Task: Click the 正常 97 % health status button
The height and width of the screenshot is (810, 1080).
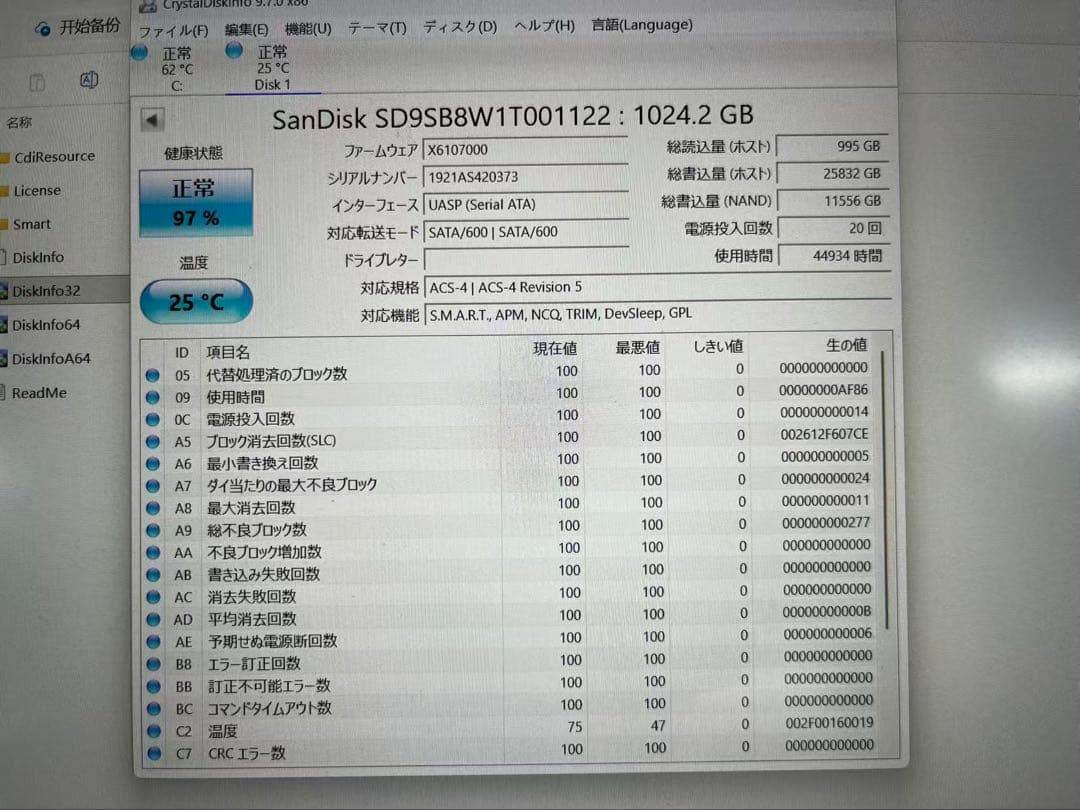Action: pos(196,203)
